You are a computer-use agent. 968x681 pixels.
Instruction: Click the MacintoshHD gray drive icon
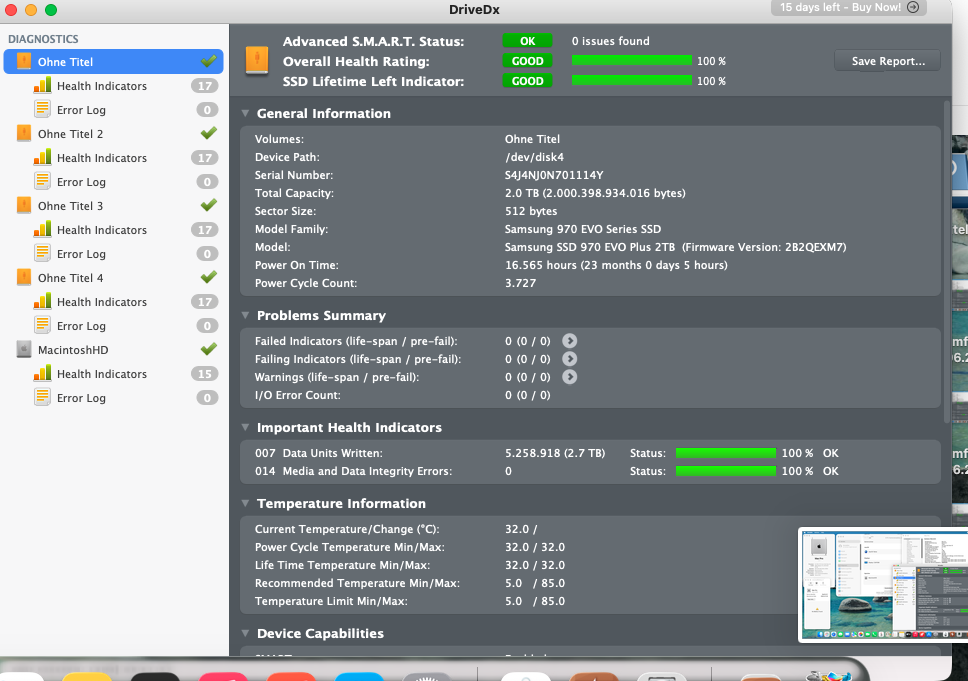(24, 350)
